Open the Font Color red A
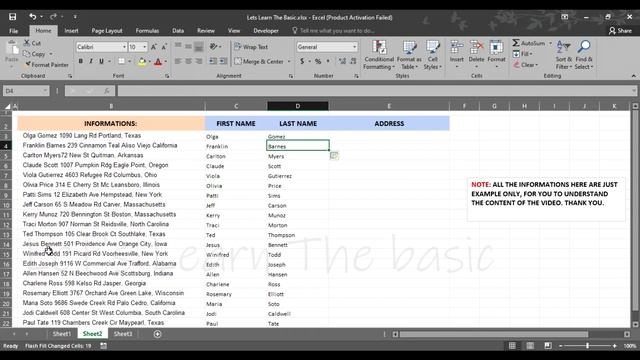The width and height of the screenshot is (640, 360). (158, 61)
